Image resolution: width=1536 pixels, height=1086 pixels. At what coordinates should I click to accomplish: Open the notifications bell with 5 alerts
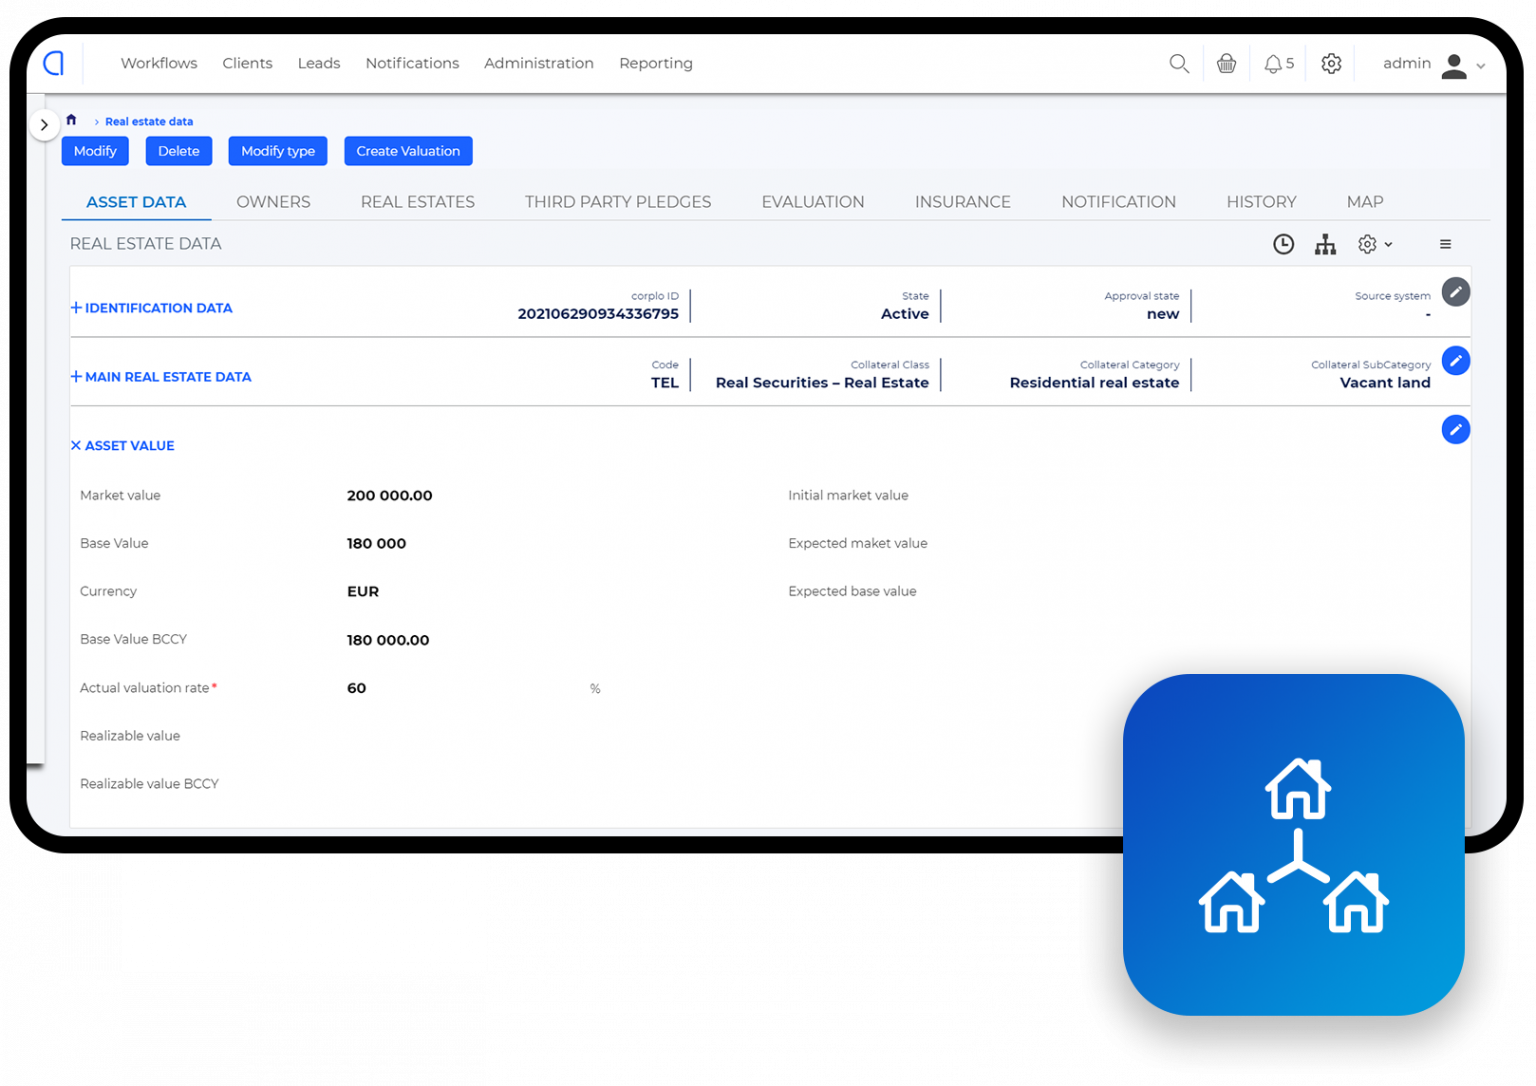(1278, 64)
